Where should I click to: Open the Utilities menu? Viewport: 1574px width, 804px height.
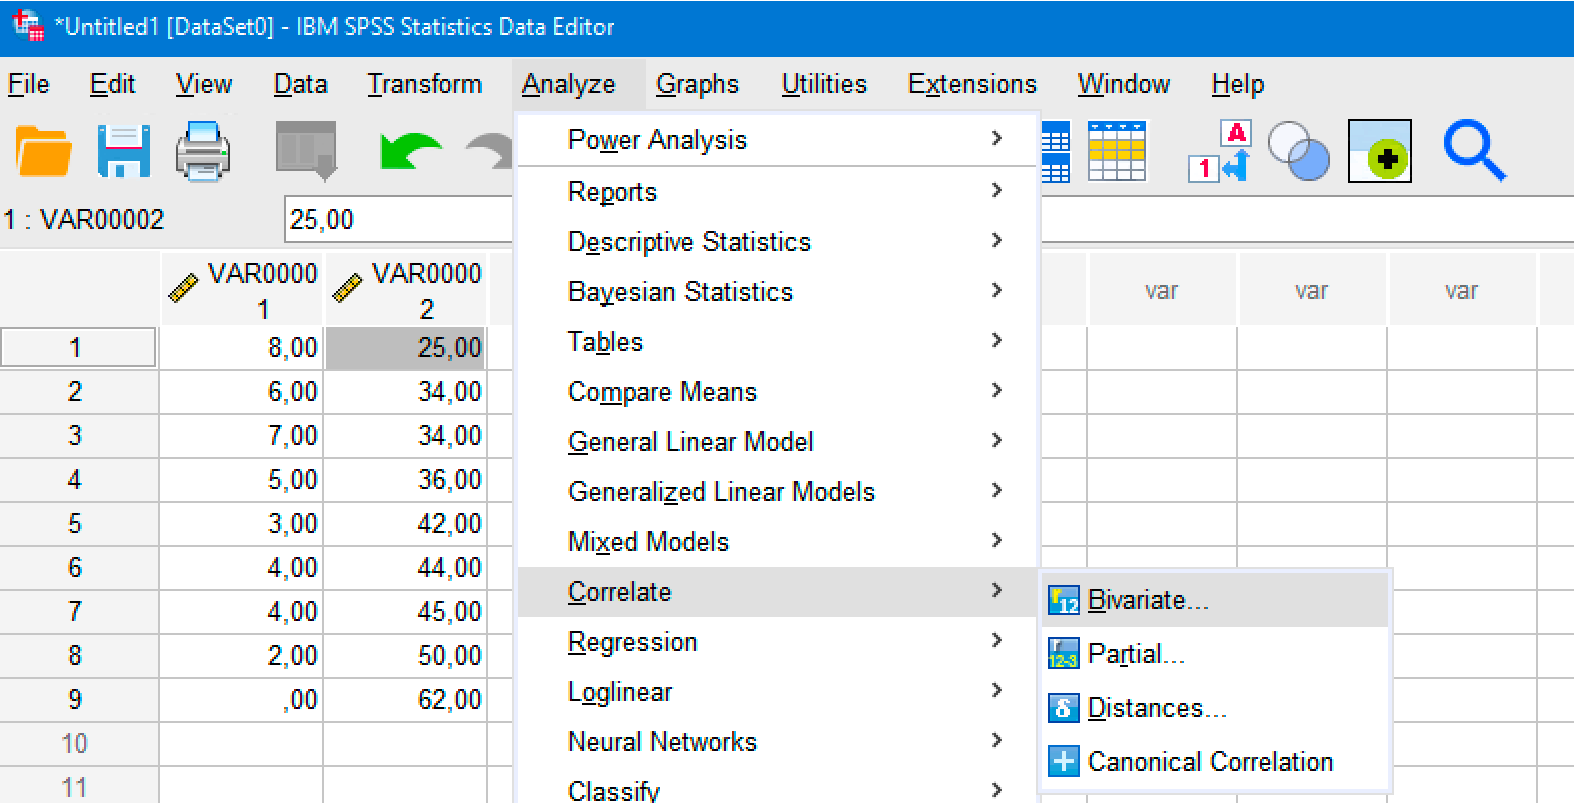(824, 84)
